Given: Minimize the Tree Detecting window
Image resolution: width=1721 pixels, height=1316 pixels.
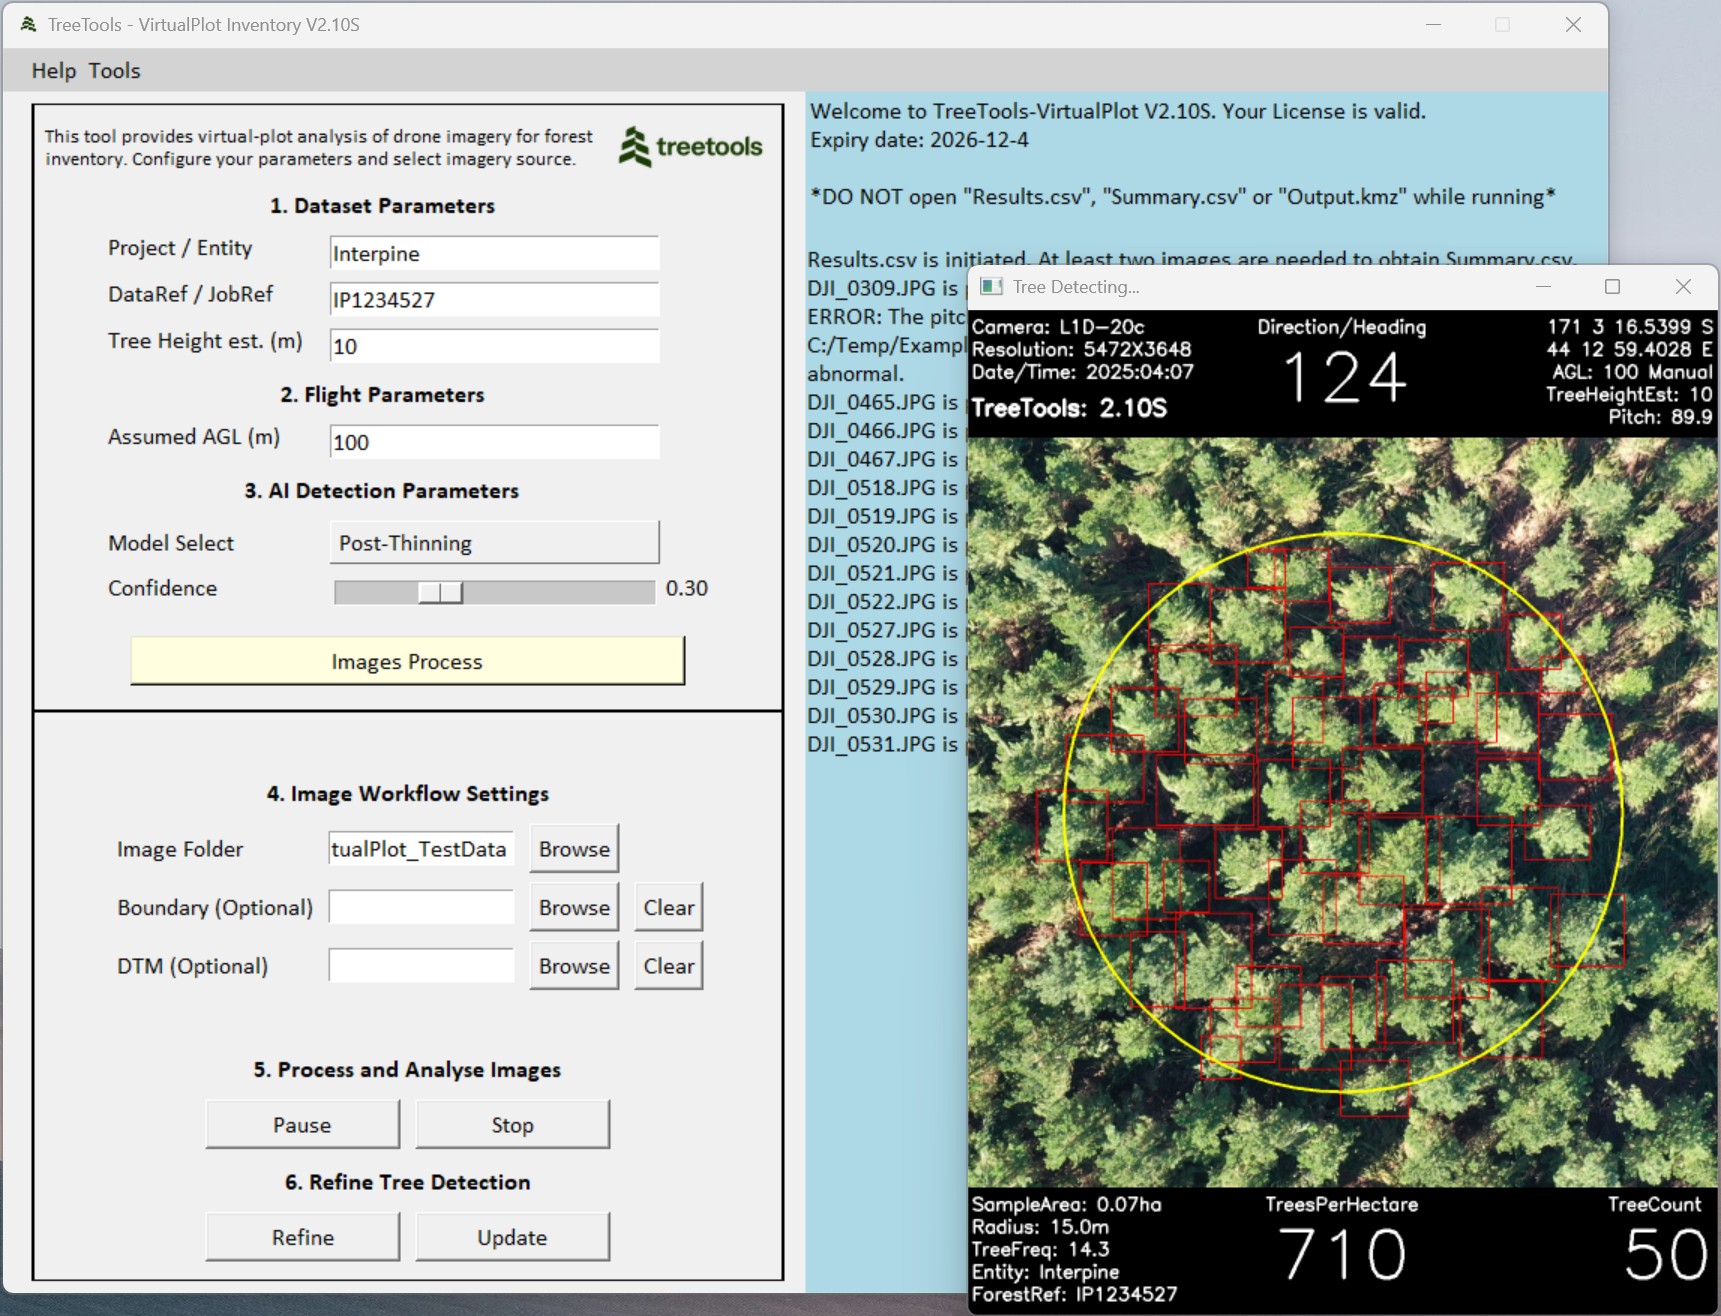Looking at the screenshot, I should point(1543,287).
